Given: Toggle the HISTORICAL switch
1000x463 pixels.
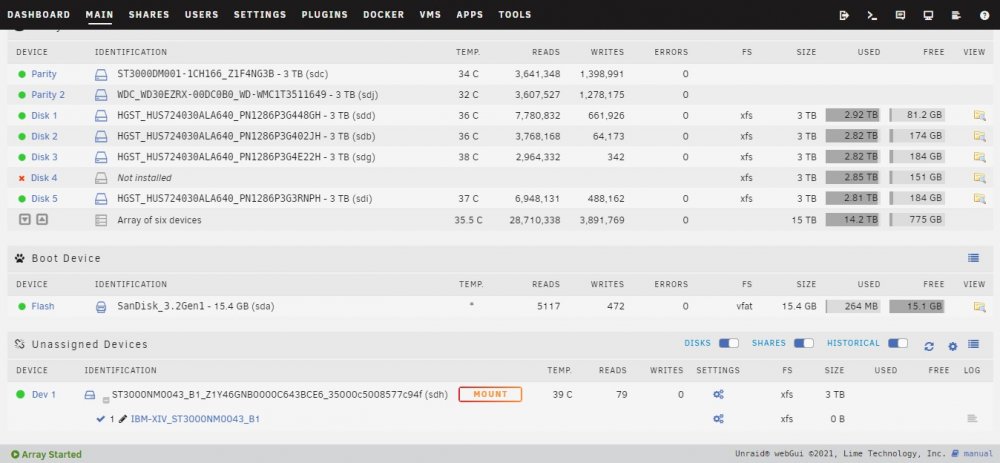Looking at the screenshot, I should point(898,343).
